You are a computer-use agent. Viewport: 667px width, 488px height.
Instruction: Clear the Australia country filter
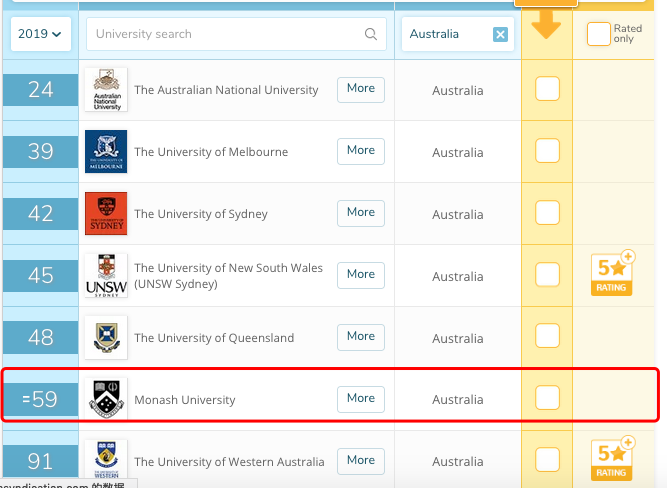pos(500,34)
